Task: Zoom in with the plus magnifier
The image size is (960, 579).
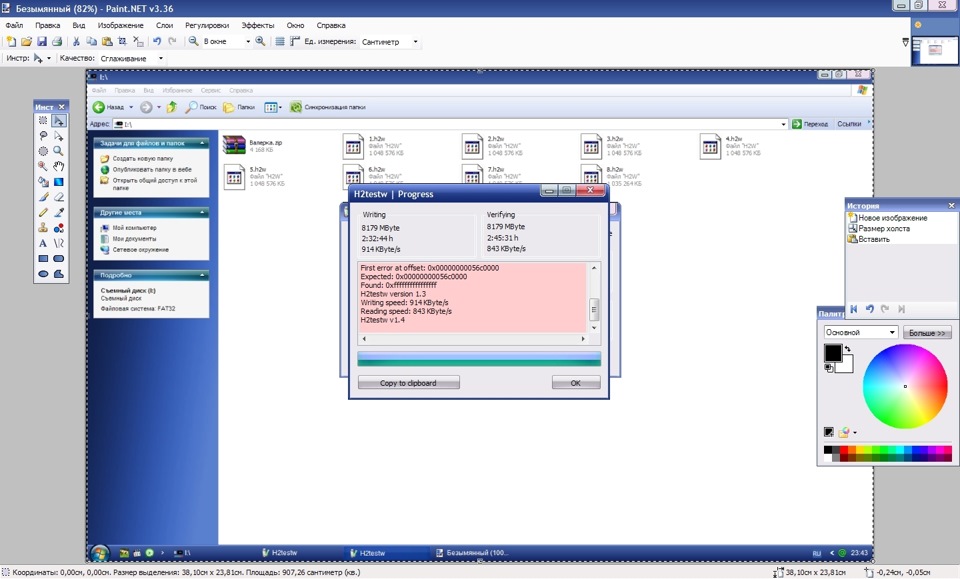Action: tap(260, 42)
